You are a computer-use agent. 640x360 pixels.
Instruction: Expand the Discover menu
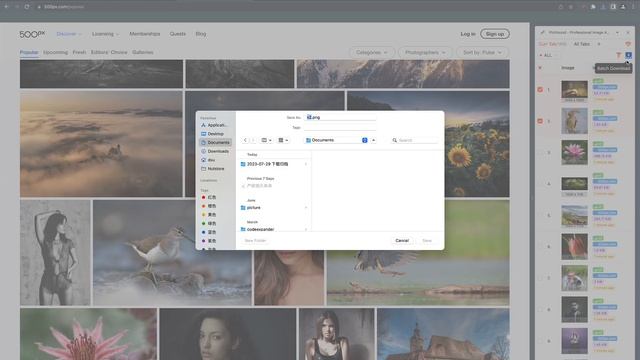point(69,34)
